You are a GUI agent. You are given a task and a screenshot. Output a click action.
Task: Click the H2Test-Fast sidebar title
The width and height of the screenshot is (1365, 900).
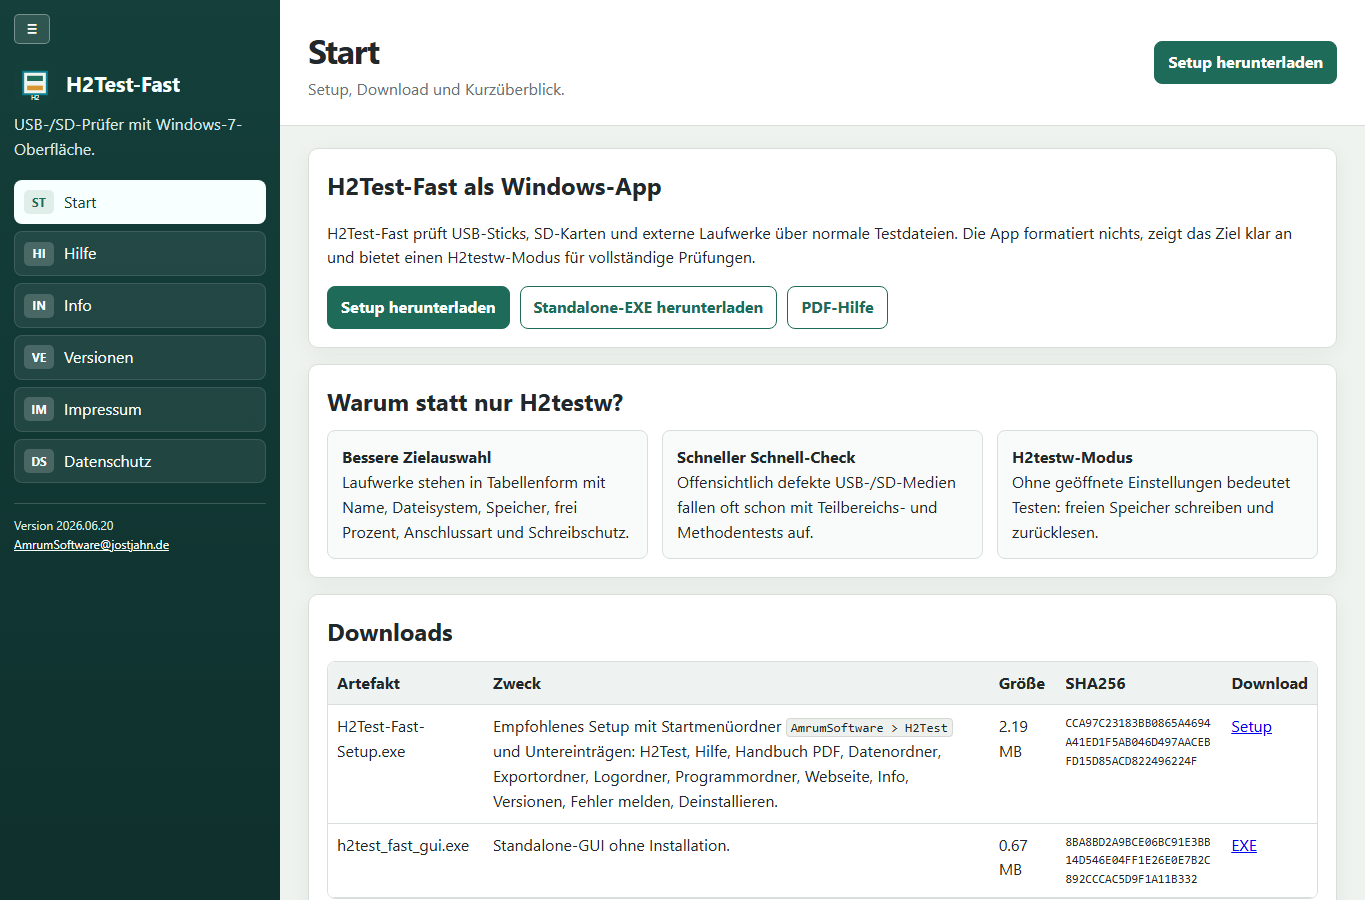123,85
